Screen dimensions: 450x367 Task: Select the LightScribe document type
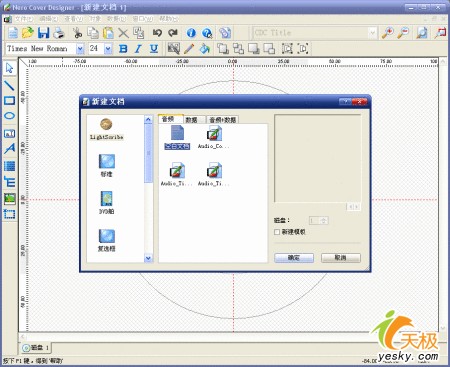click(x=106, y=129)
